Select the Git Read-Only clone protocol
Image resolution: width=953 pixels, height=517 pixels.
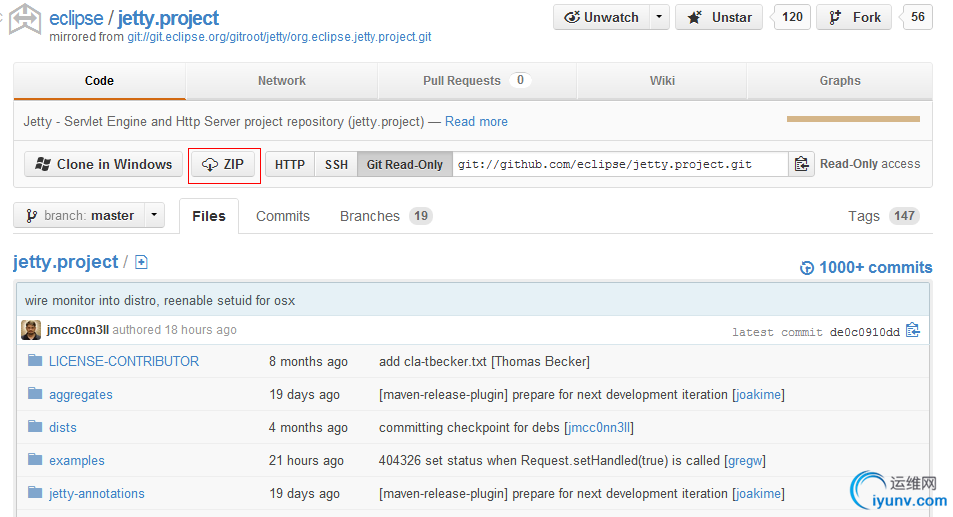pos(405,165)
